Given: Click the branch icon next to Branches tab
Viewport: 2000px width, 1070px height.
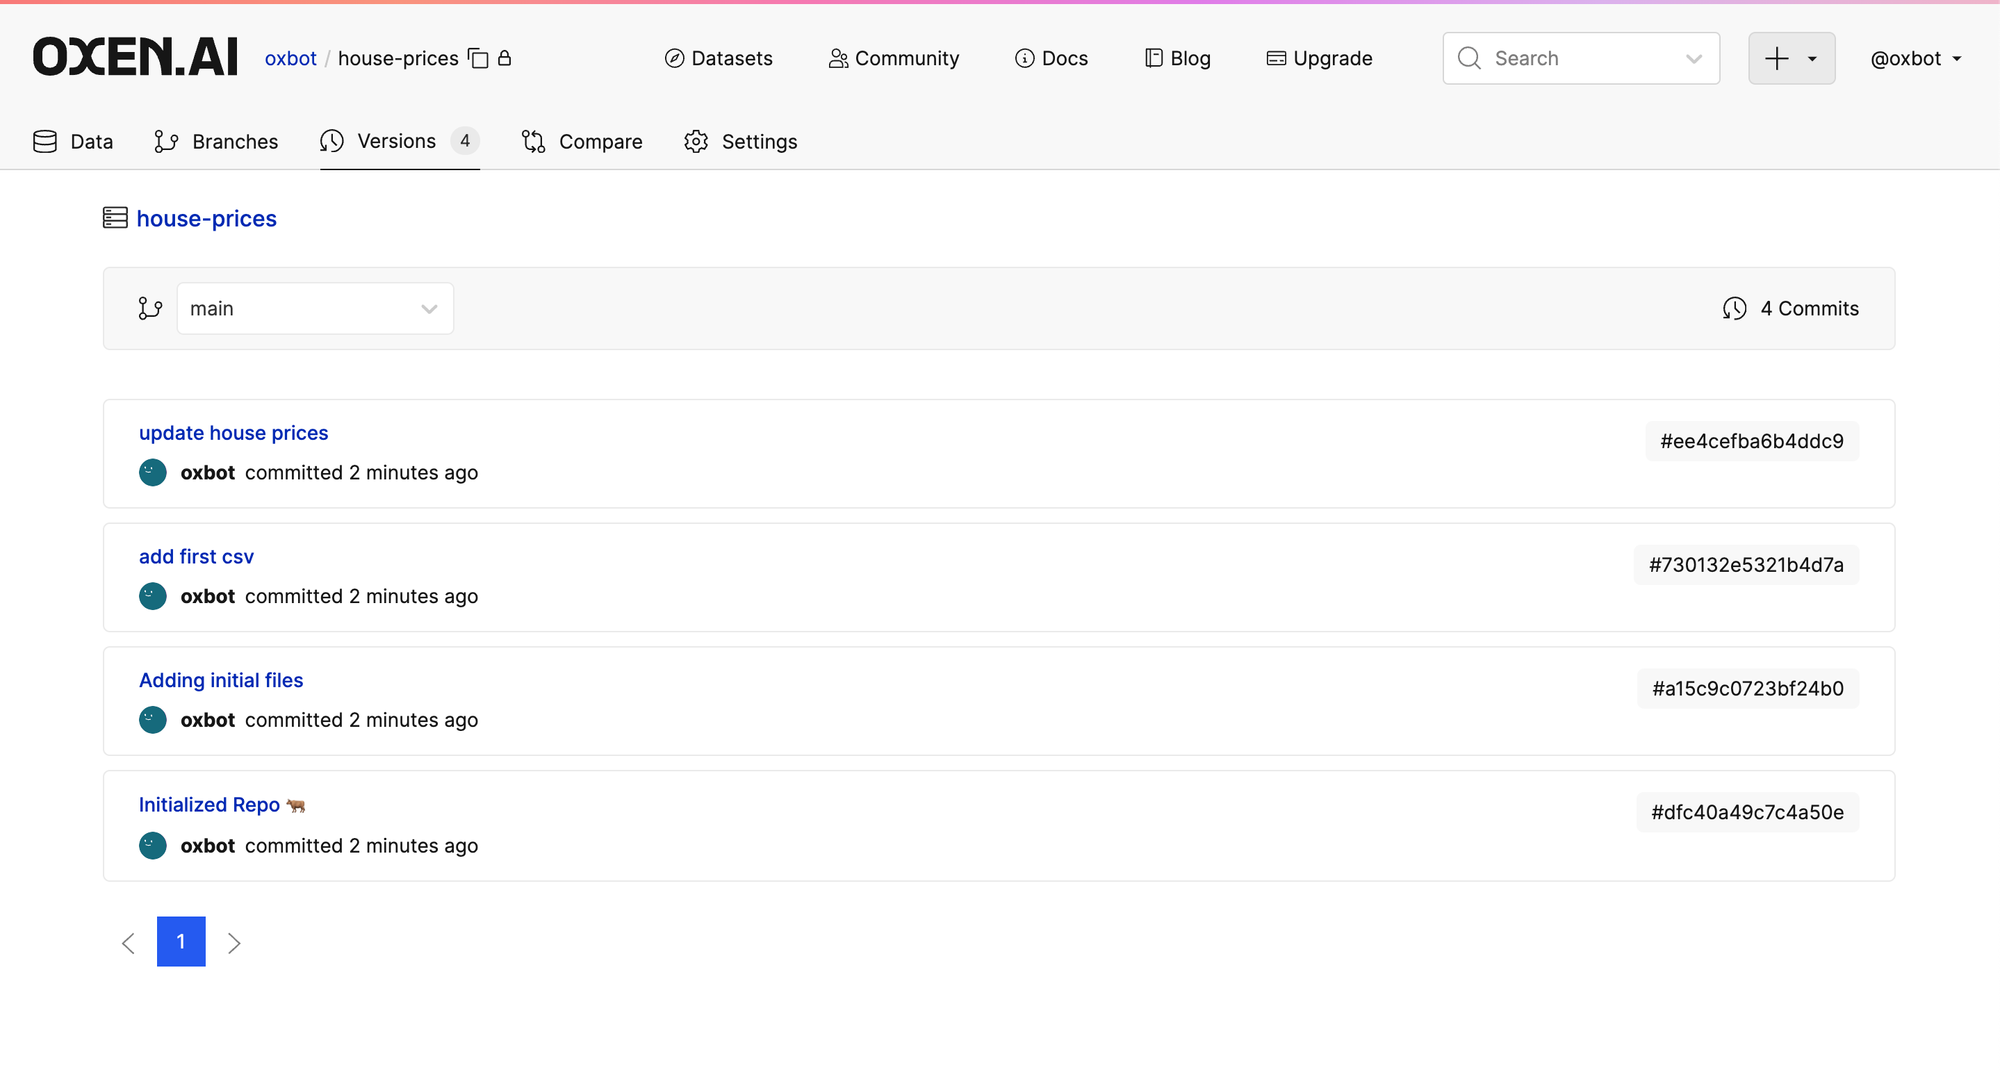Looking at the screenshot, I should [x=166, y=142].
